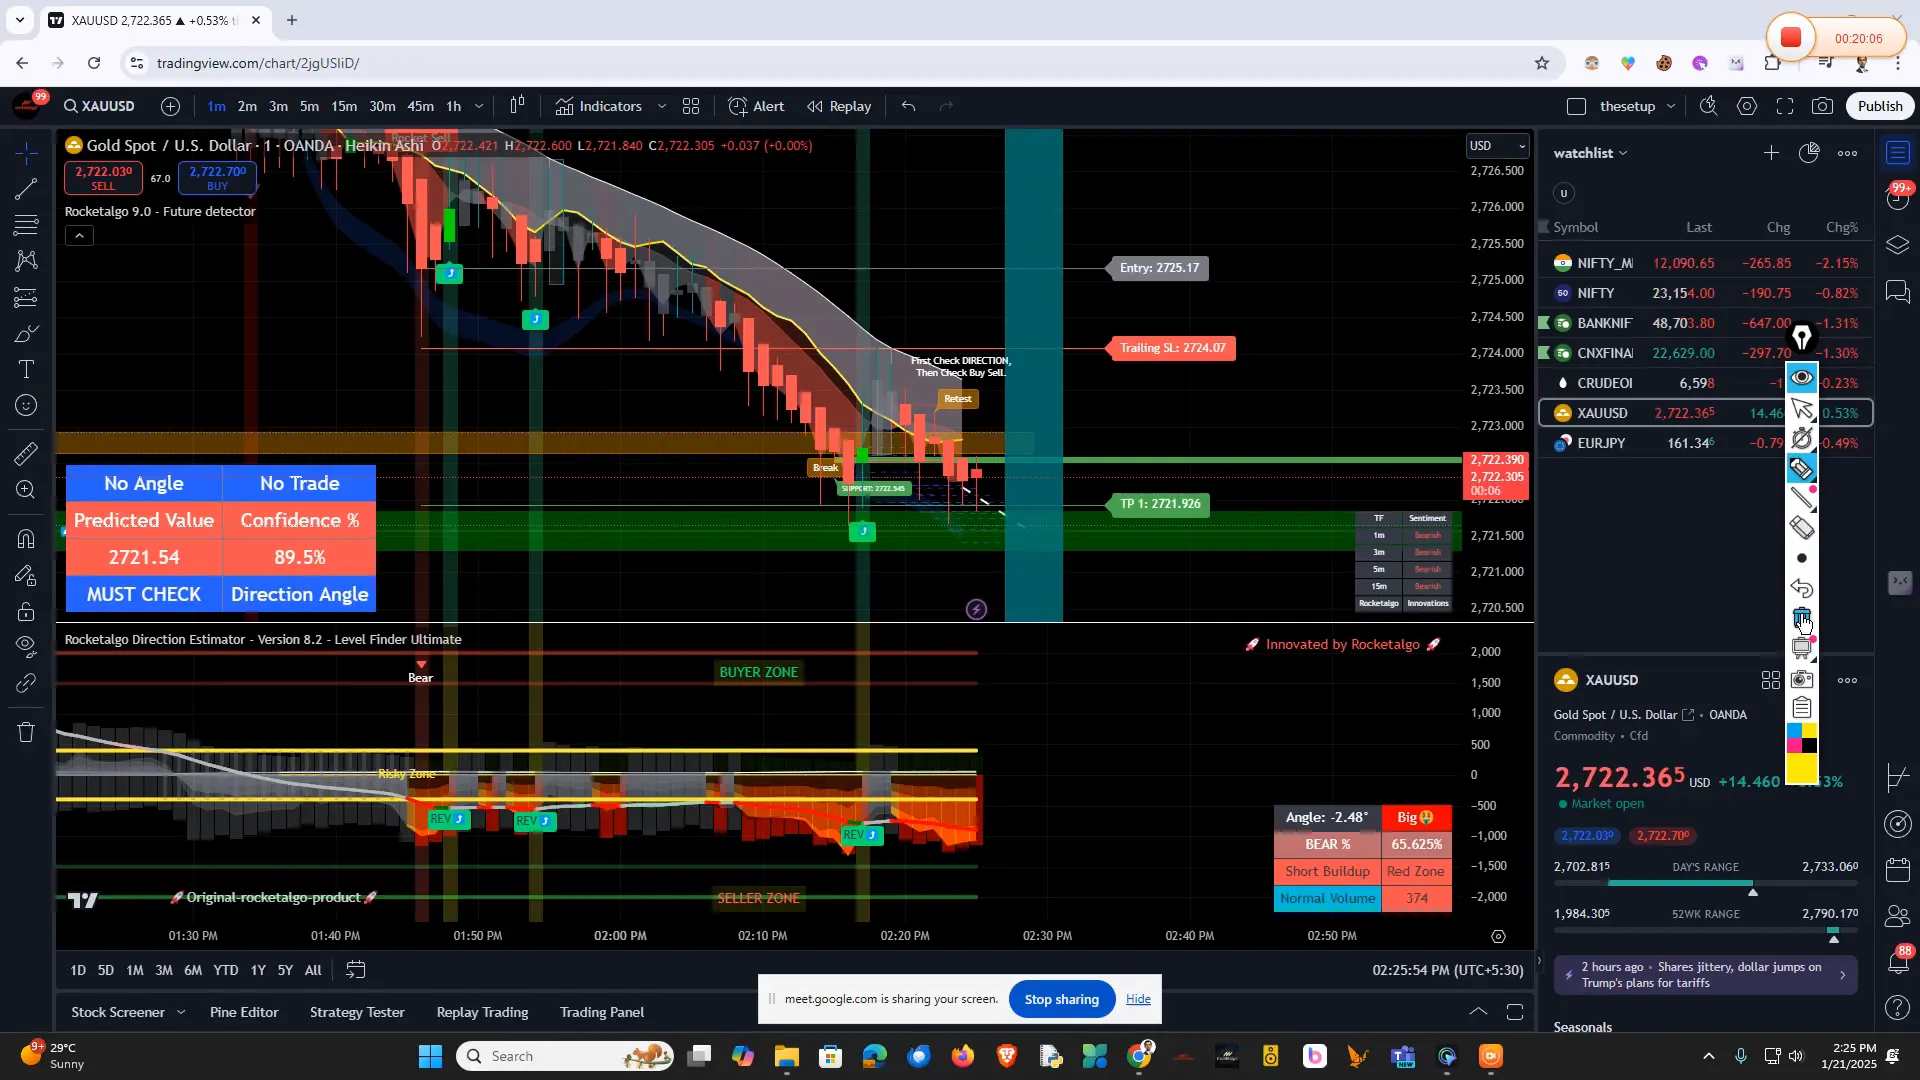The width and height of the screenshot is (1920, 1080).
Task: Open the Strategy Tester tab
Action: tap(357, 1012)
